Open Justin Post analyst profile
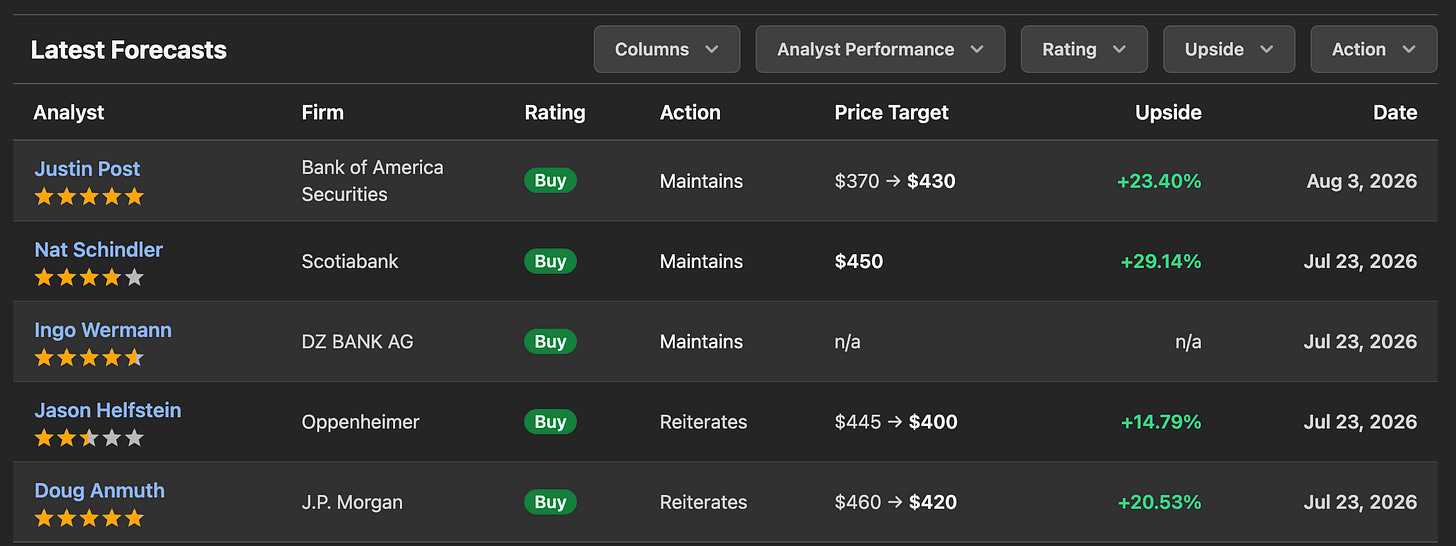Image resolution: width=1456 pixels, height=546 pixels. point(87,169)
